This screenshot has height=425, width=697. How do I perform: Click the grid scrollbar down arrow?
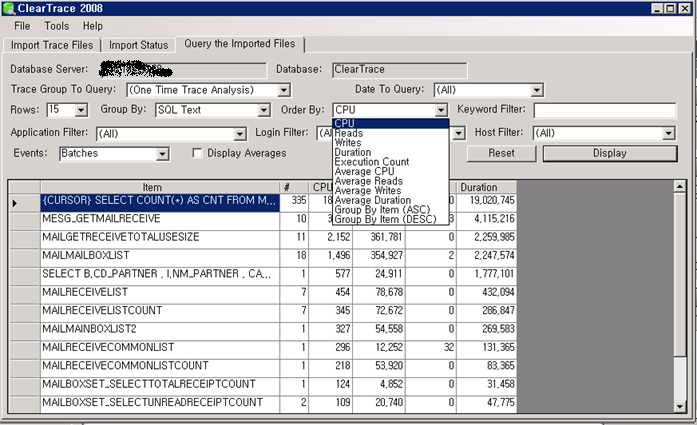pyautogui.click(x=680, y=406)
